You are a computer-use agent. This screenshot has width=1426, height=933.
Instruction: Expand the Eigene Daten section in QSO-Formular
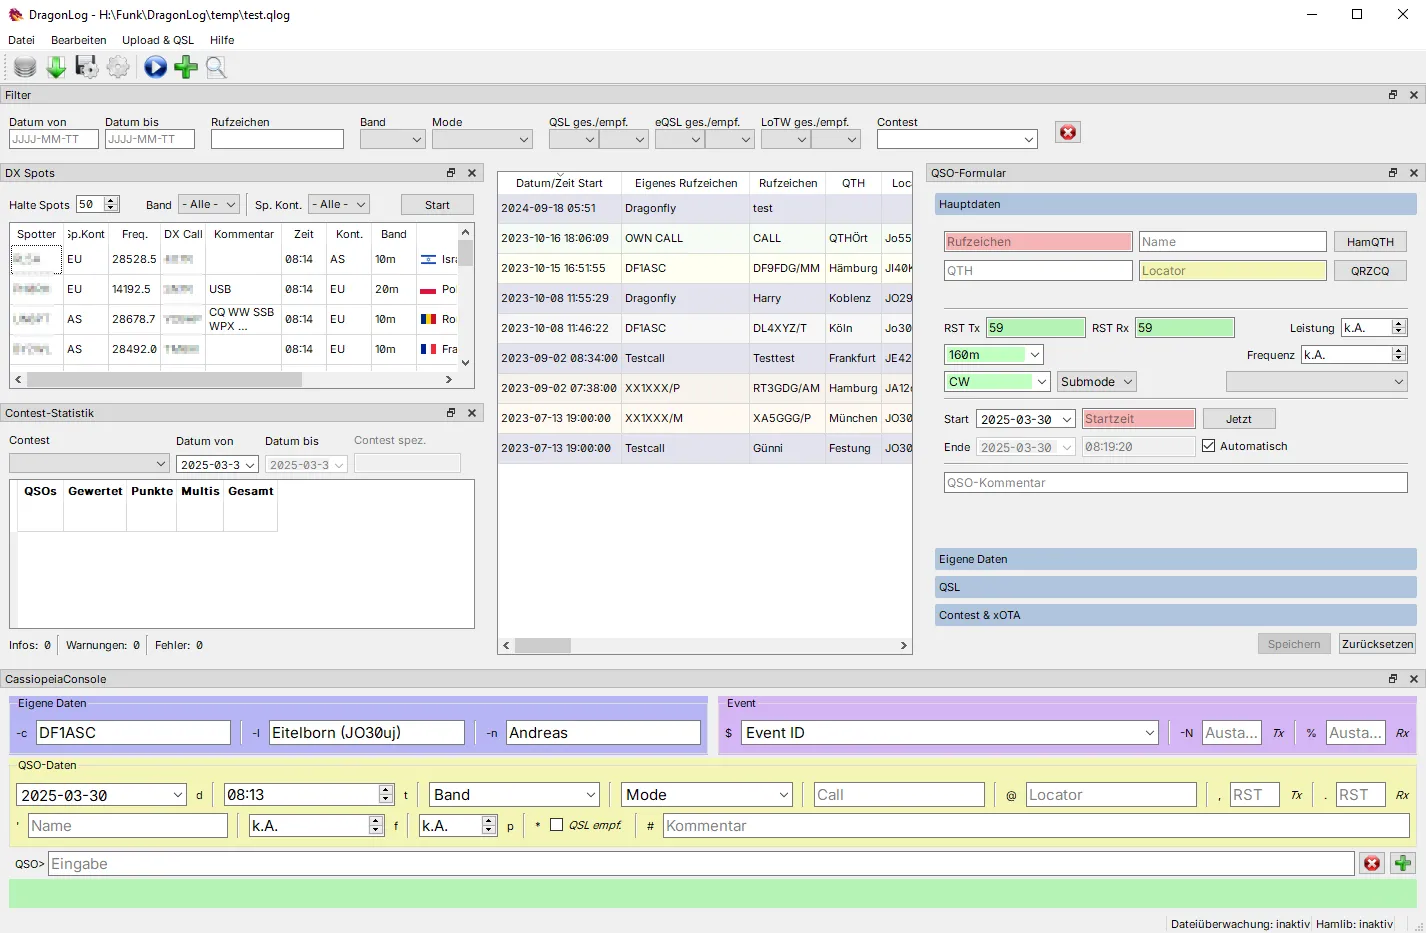(x=1176, y=559)
